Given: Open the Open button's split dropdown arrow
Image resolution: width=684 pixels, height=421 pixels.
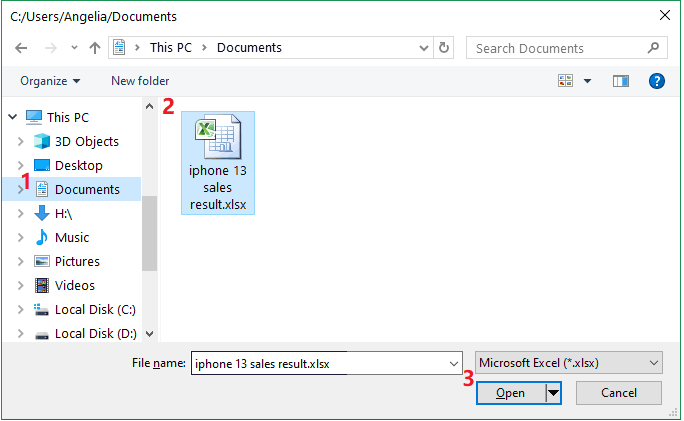Looking at the screenshot, I should [553, 393].
